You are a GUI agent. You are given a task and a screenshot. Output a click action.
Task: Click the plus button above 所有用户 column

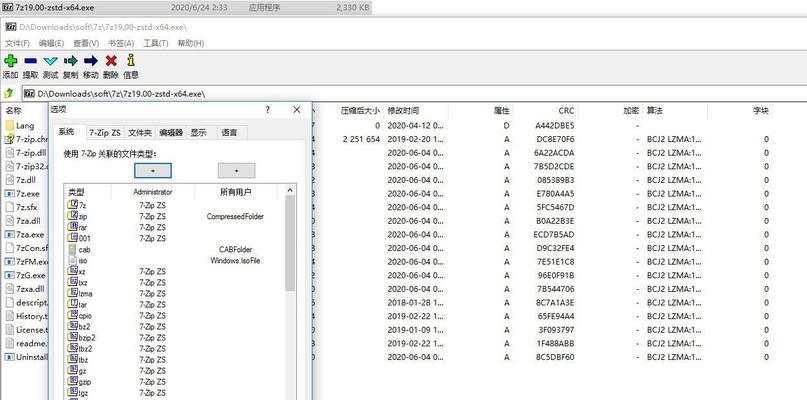tap(236, 170)
